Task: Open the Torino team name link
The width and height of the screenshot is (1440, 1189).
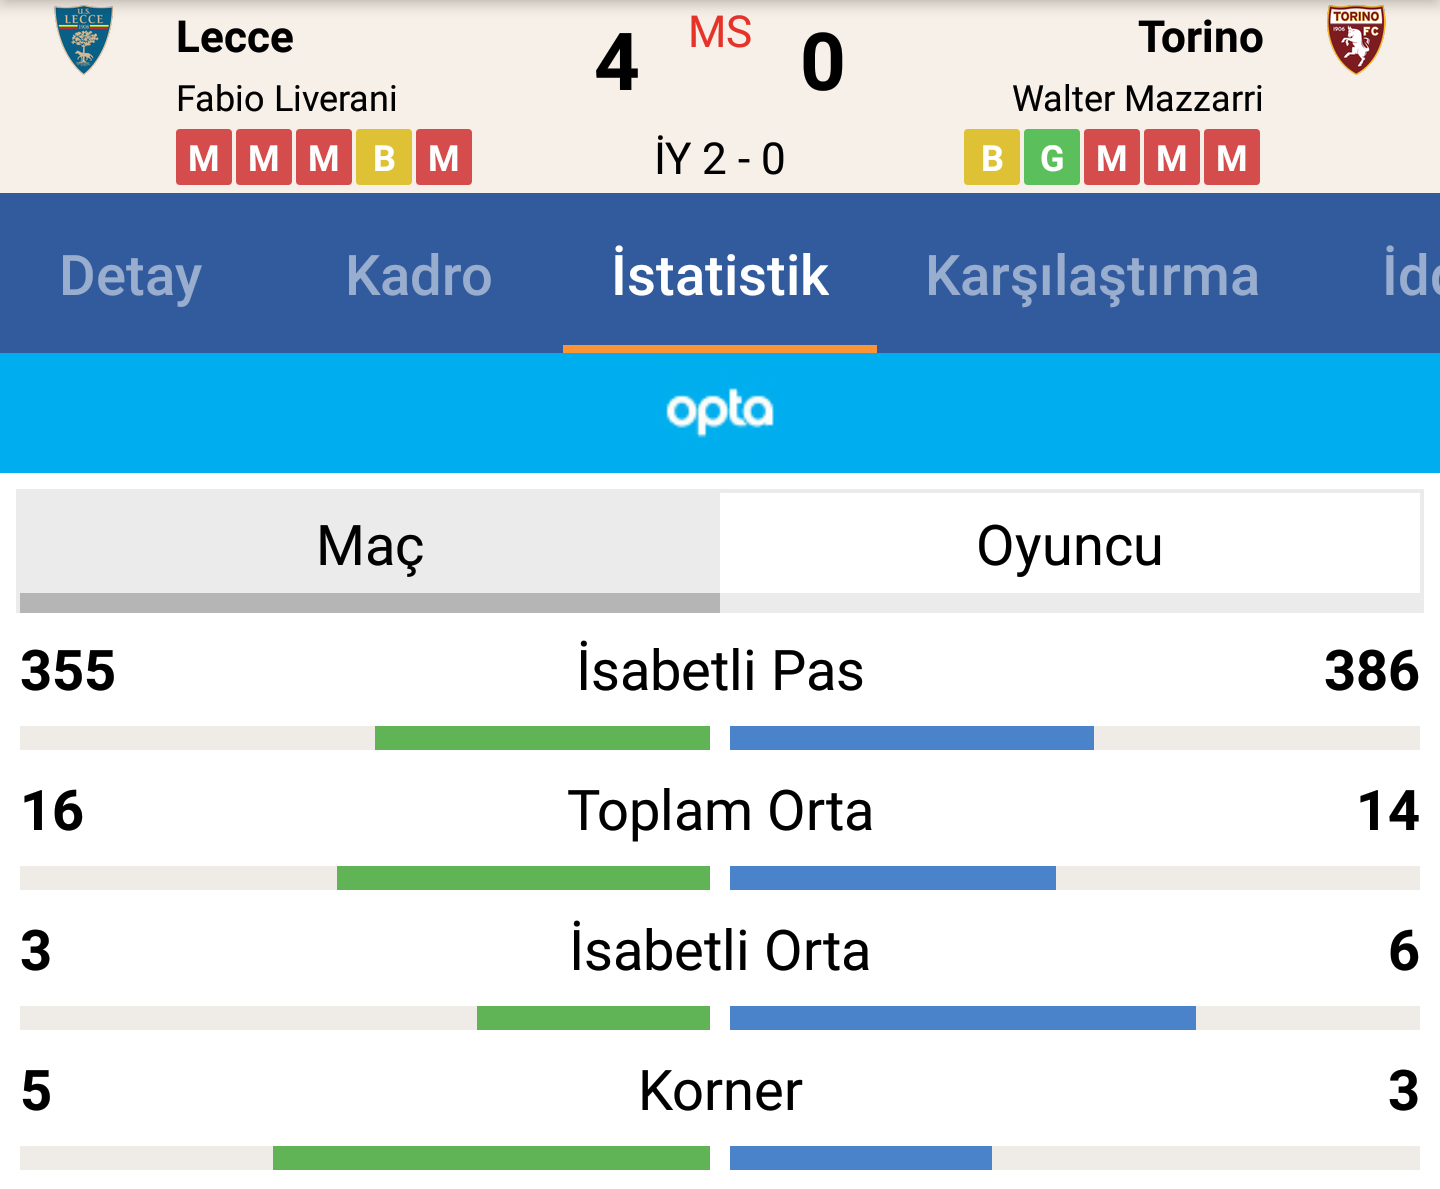Action: pos(1201,37)
